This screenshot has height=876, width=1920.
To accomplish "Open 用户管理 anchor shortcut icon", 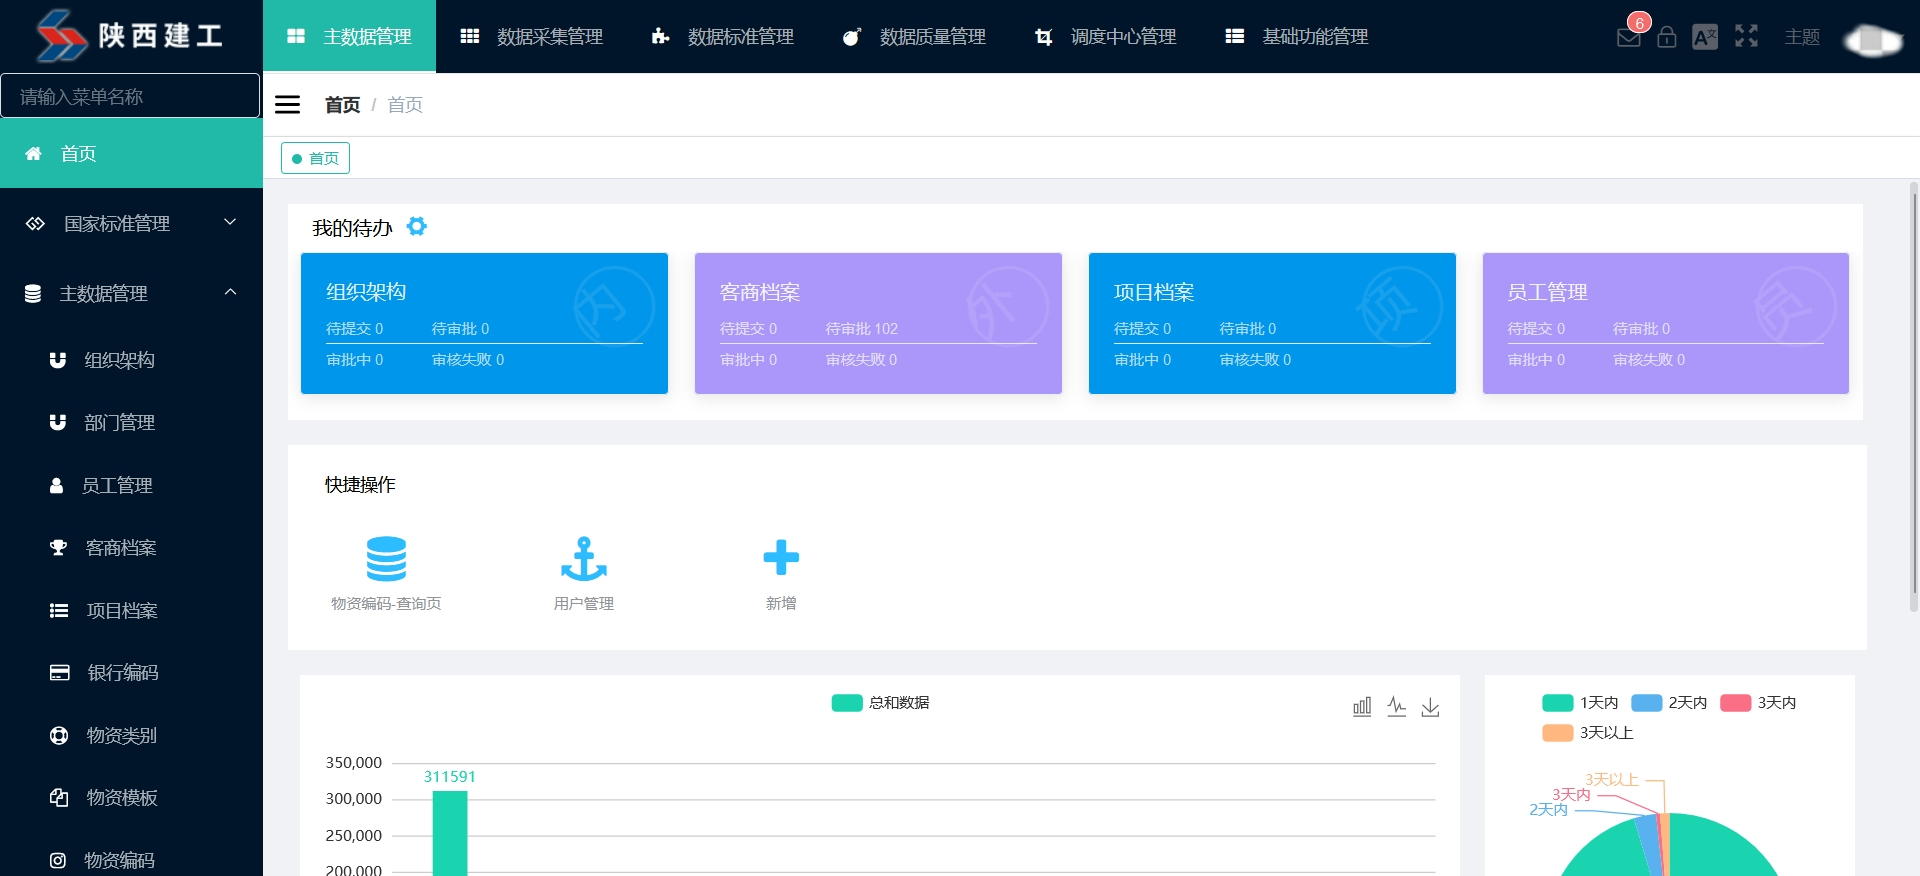I will [584, 559].
